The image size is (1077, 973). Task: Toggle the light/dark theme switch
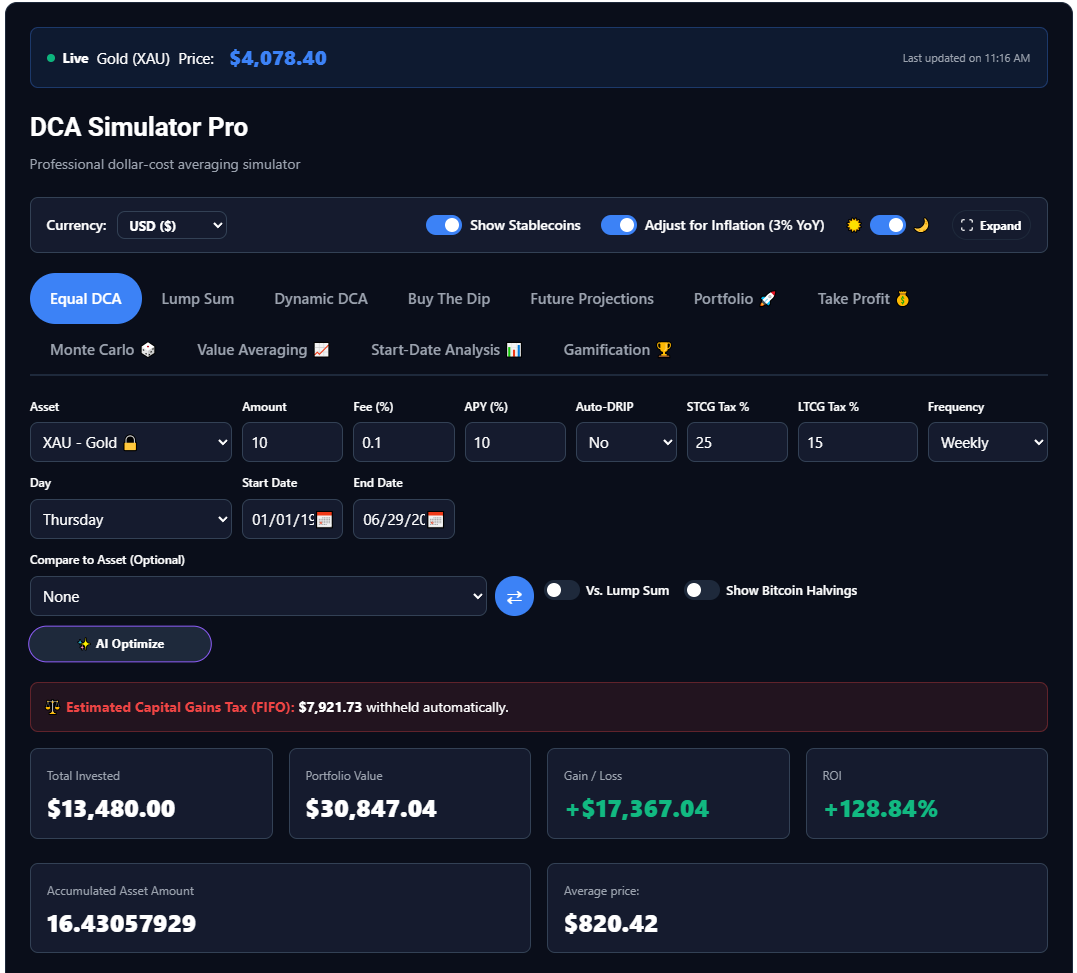[887, 225]
